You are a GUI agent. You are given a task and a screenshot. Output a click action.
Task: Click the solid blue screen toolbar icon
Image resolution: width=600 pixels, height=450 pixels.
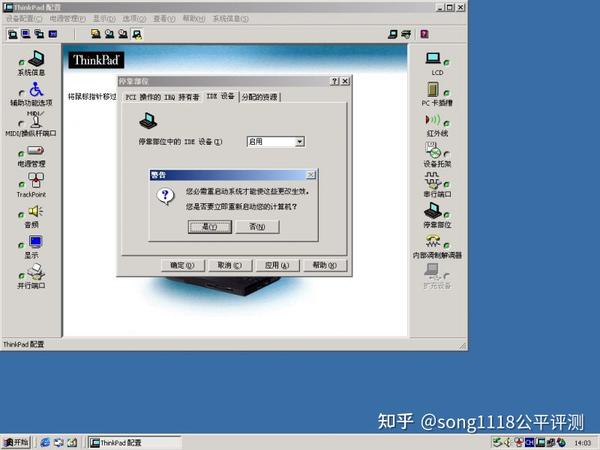pos(53,34)
